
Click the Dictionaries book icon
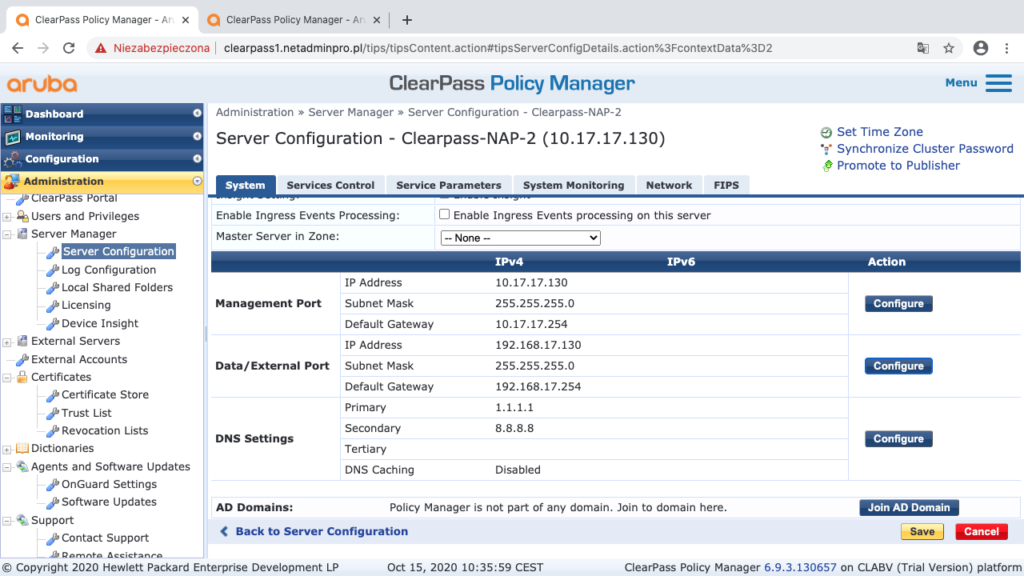pyautogui.click(x=22, y=448)
